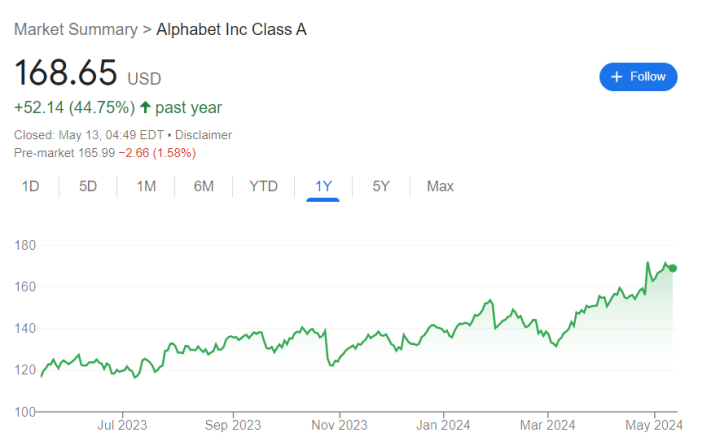Screen dimensions: 720x437
Task: Switch chart to YTD range
Action: [x=264, y=186]
